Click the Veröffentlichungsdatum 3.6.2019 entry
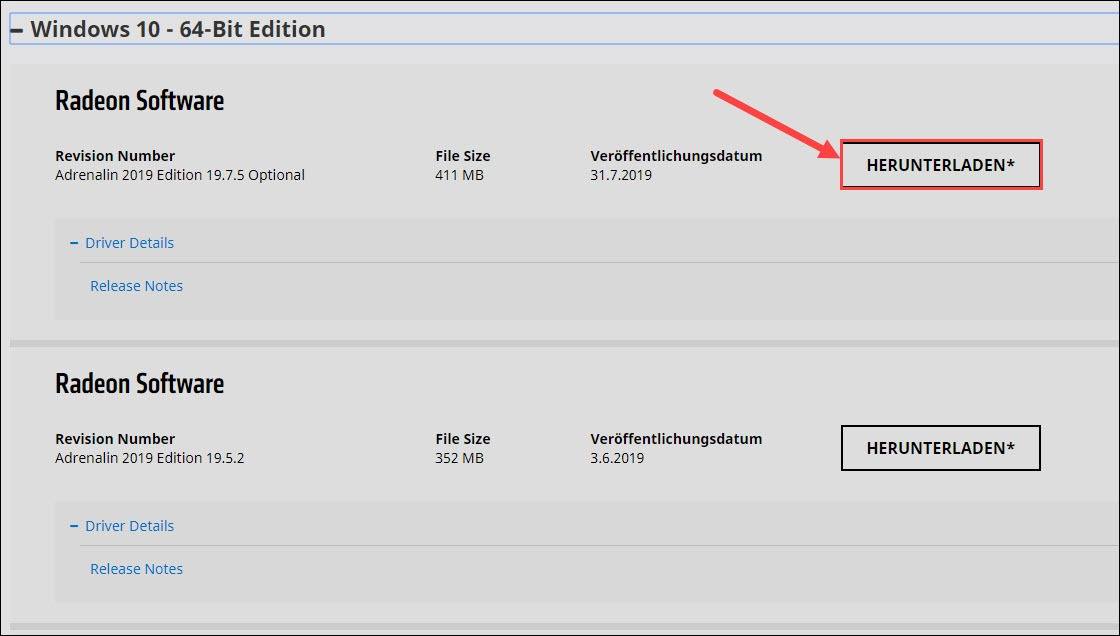The height and width of the screenshot is (636, 1120). pos(615,457)
